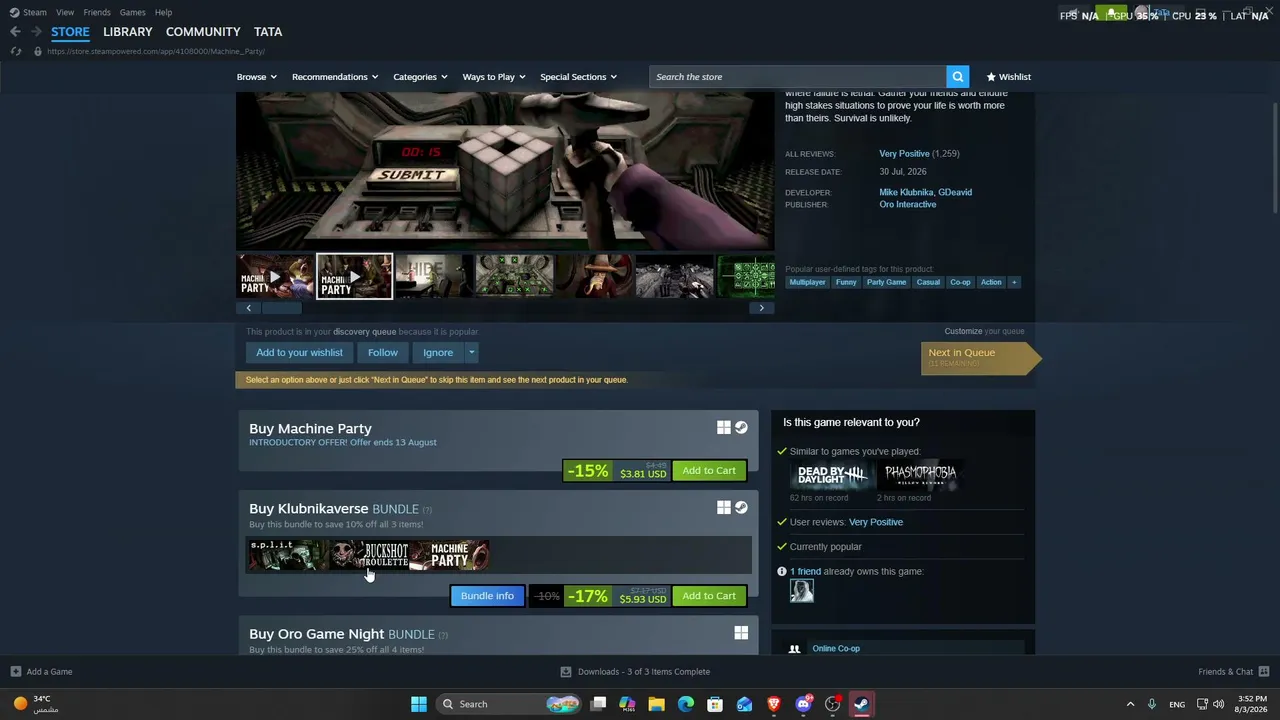The height and width of the screenshot is (720, 1280).
Task: Click the Ignore button
Action: click(x=437, y=352)
